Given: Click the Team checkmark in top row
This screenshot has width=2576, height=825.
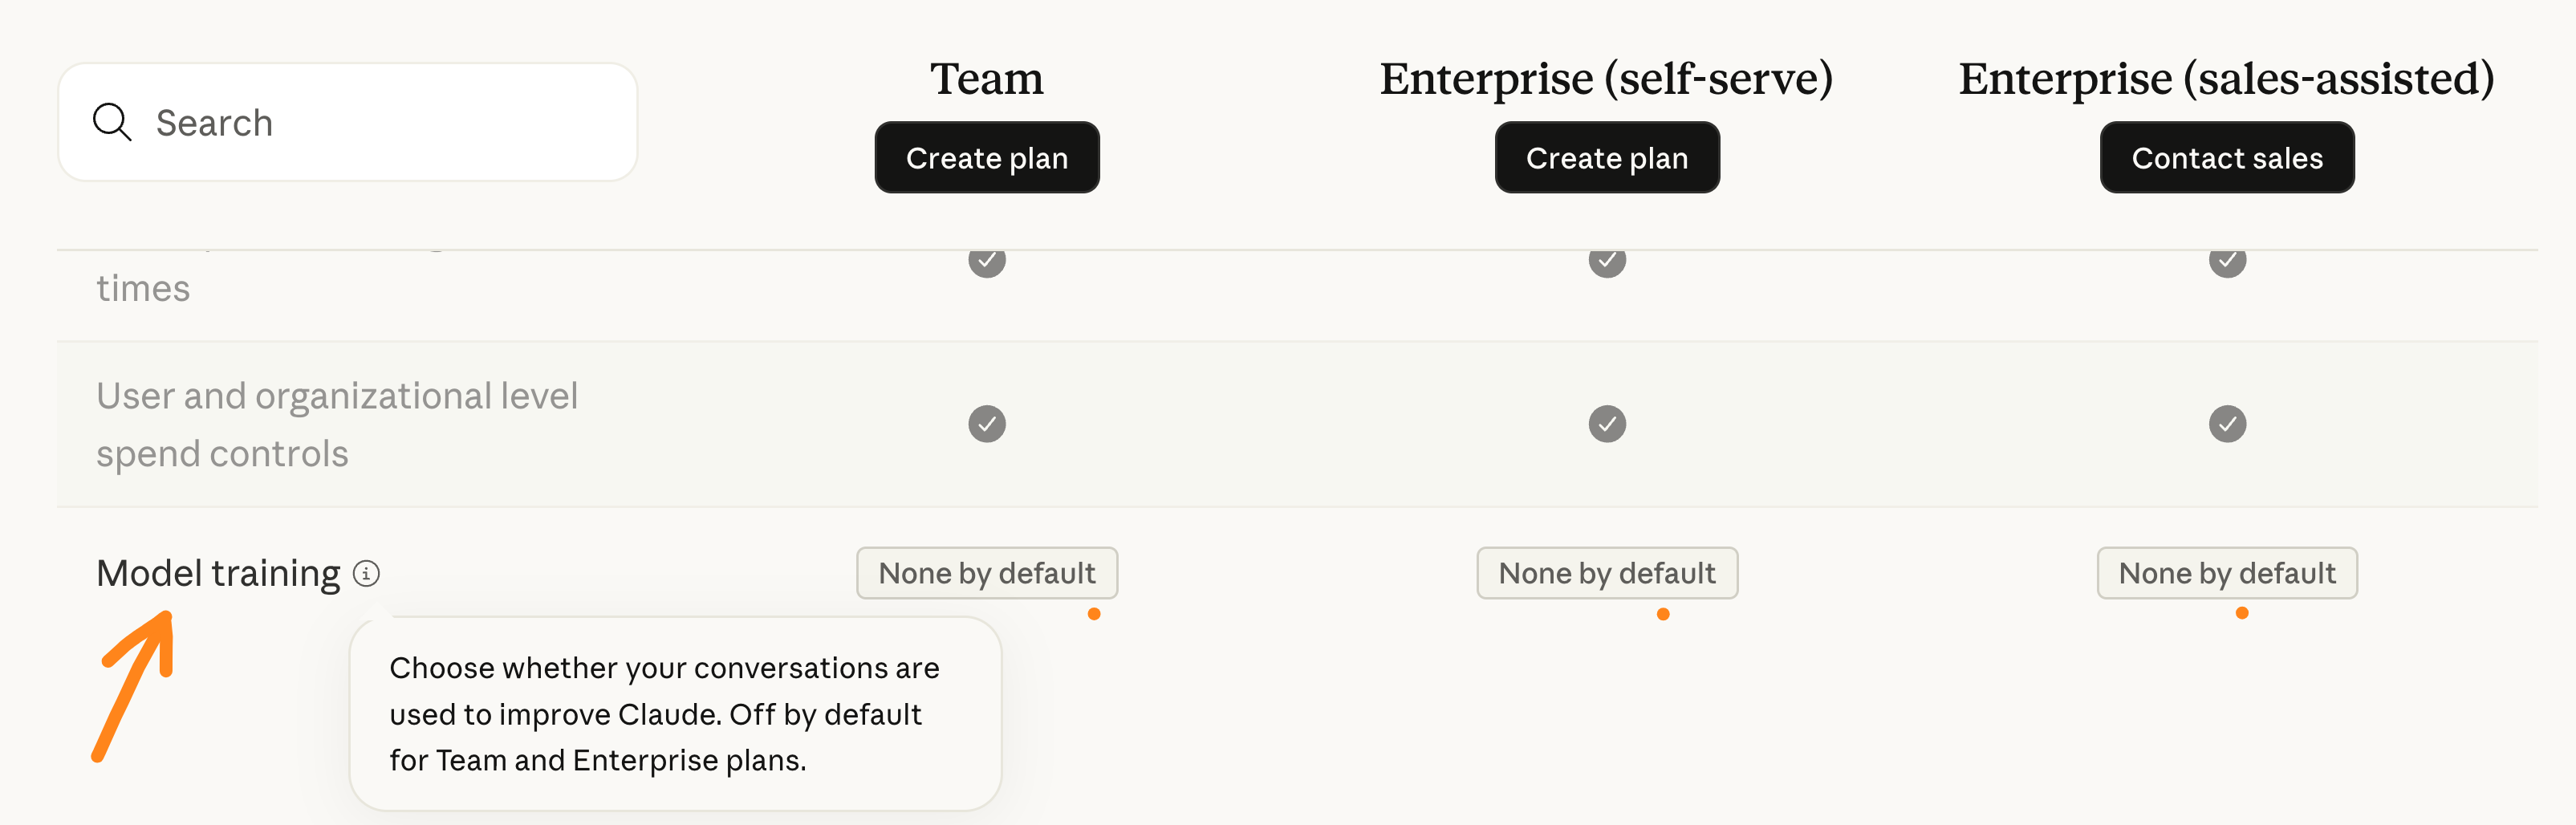Looking at the screenshot, I should pos(986,262).
